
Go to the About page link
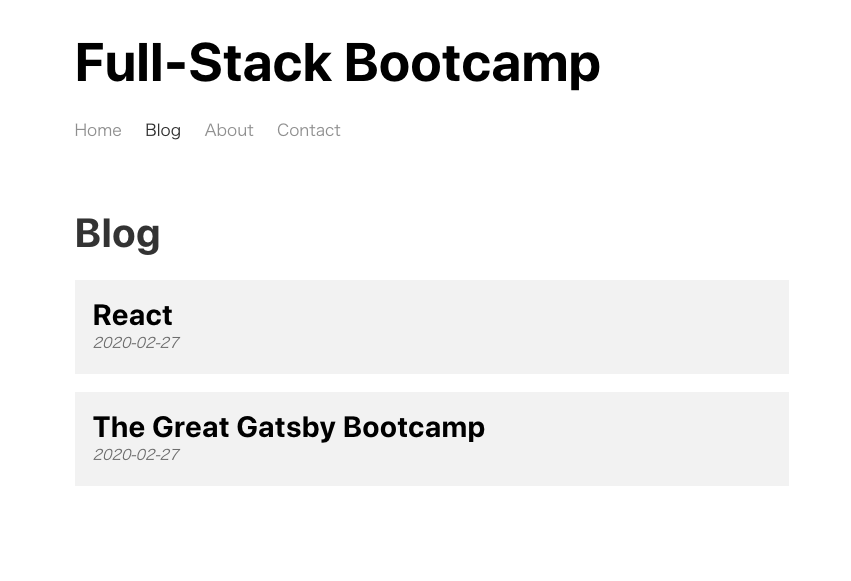coord(229,130)
